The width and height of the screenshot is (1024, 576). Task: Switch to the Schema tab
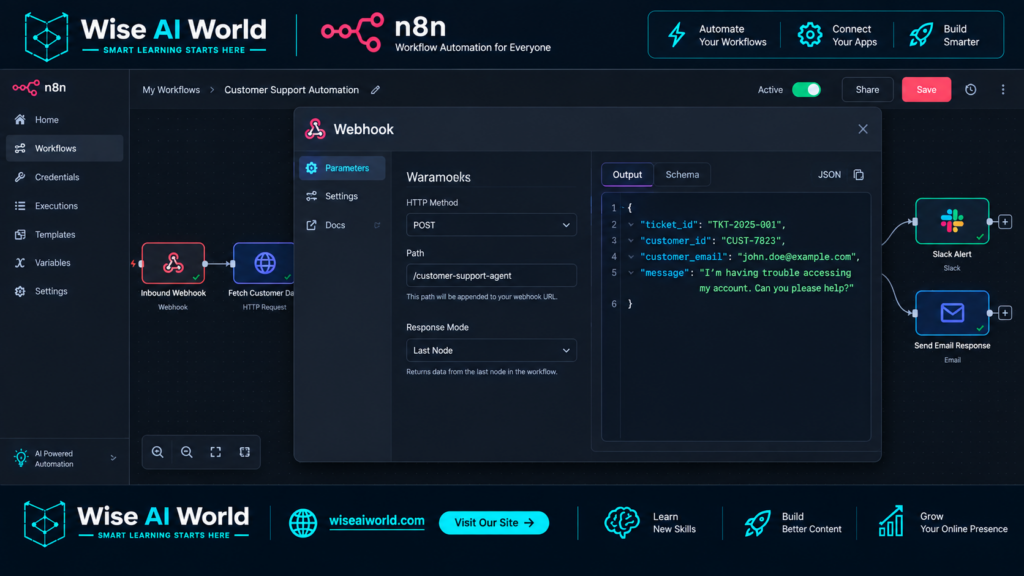(x=682, y=174)
